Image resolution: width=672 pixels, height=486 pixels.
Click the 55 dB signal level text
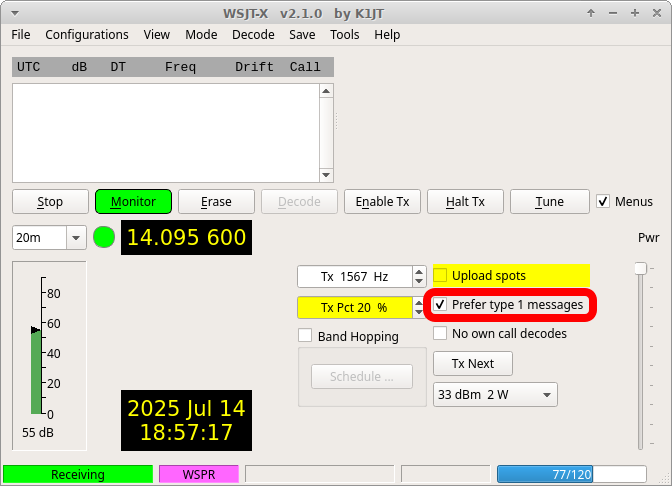point(38,432)
